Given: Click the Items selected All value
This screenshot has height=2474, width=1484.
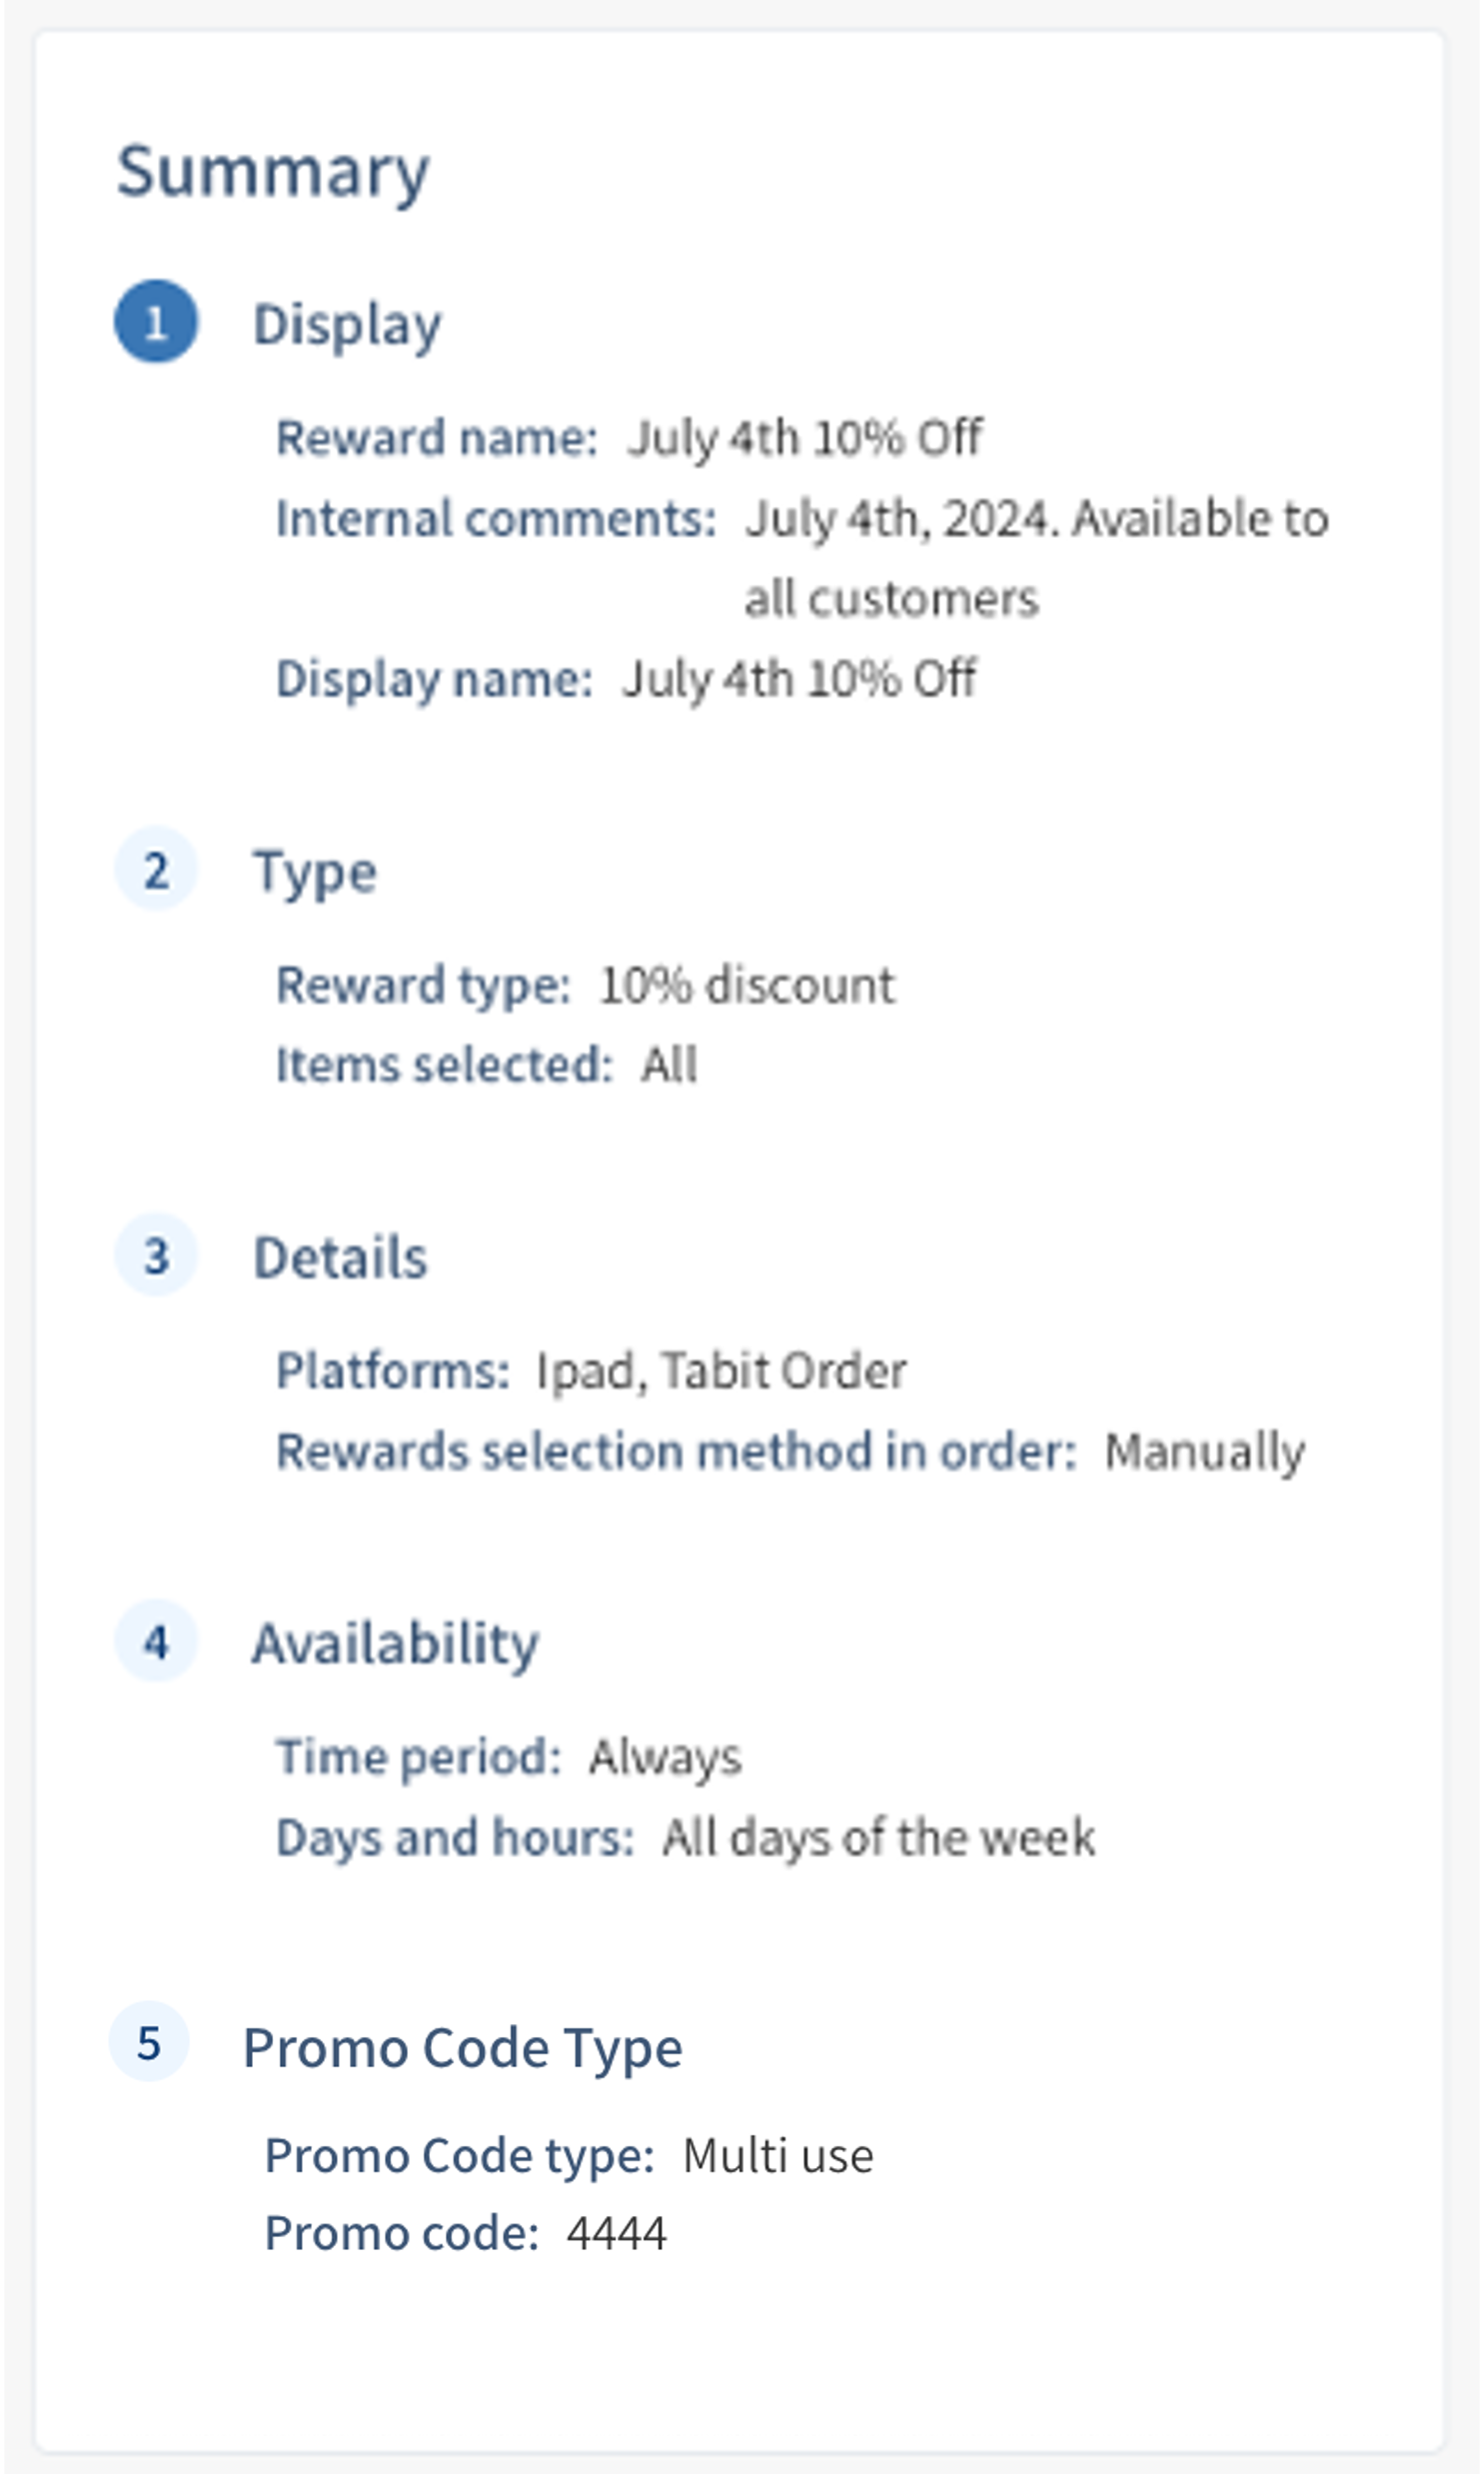Looking at the screenshot, I should 669,1065.
